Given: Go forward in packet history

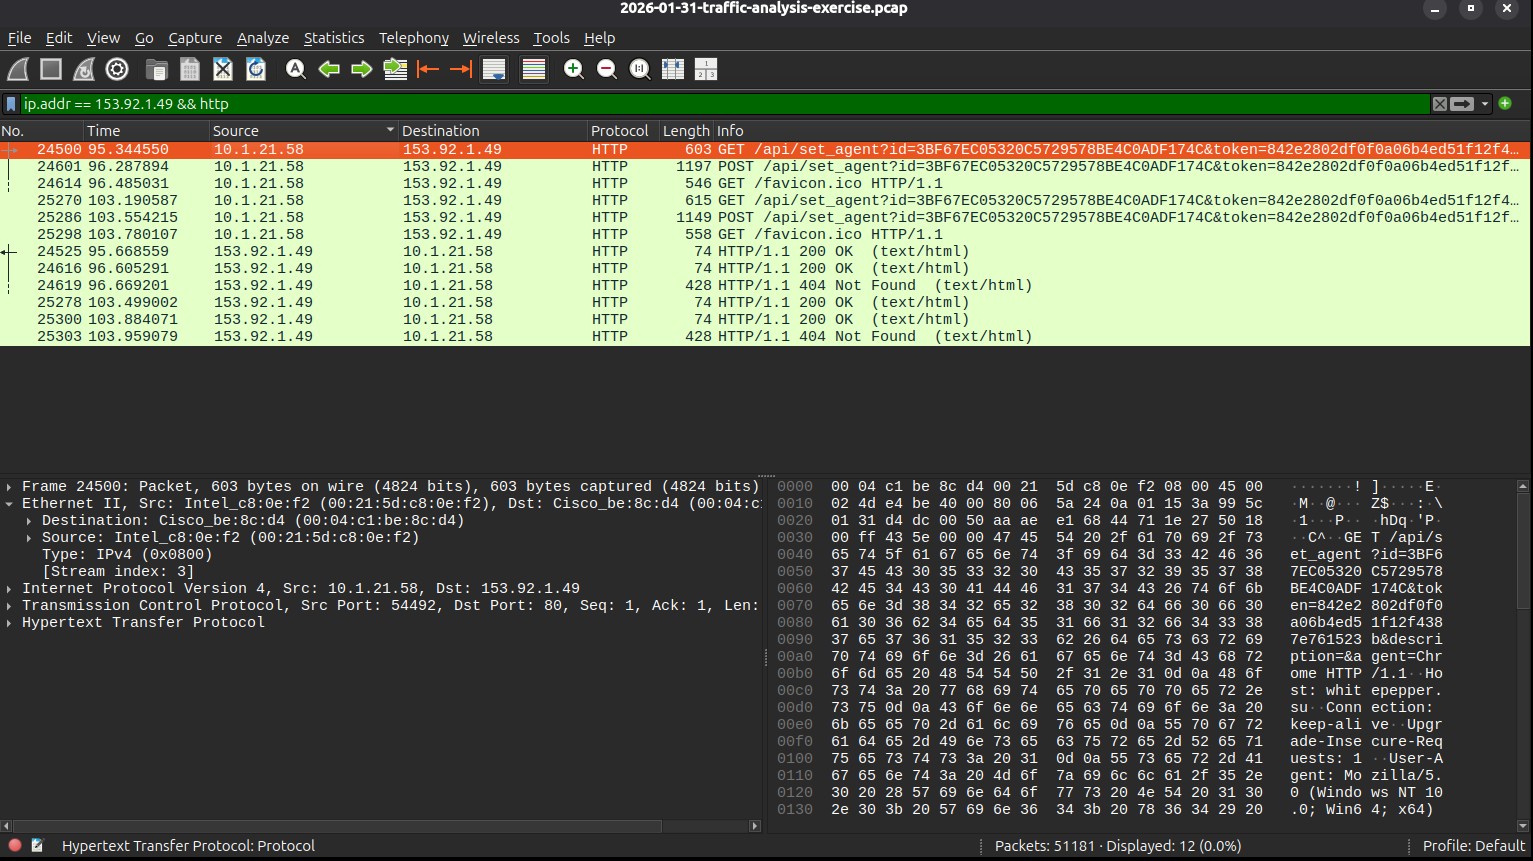Looking at the screenshot, I should 362,69.
